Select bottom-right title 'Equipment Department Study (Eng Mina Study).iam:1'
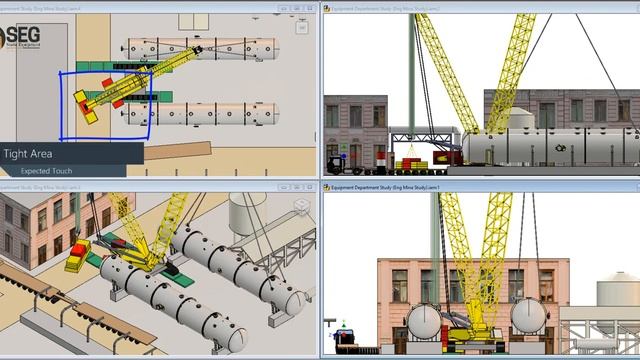This screenshot has width=640, height=360. coord(385,188)
